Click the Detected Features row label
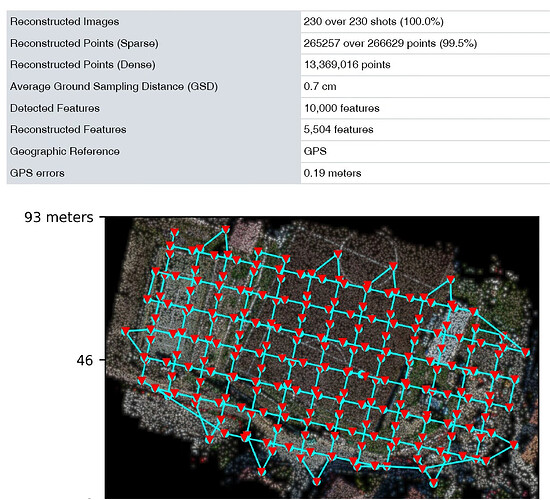The image size is (550, 500). coord(55,108)
